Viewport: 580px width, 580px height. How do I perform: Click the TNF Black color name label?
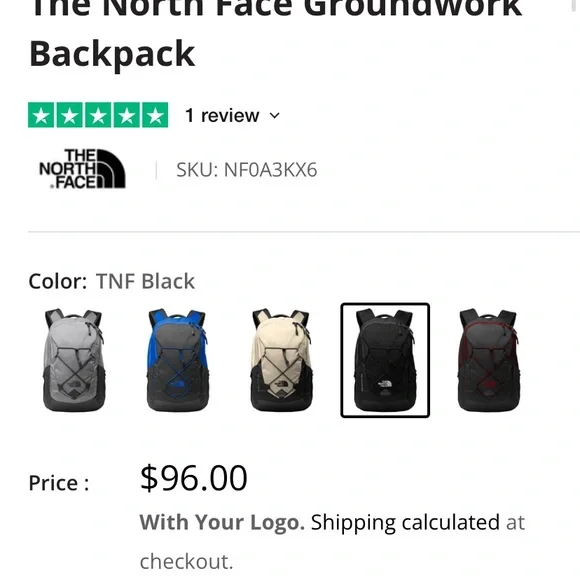click(145, 281)
